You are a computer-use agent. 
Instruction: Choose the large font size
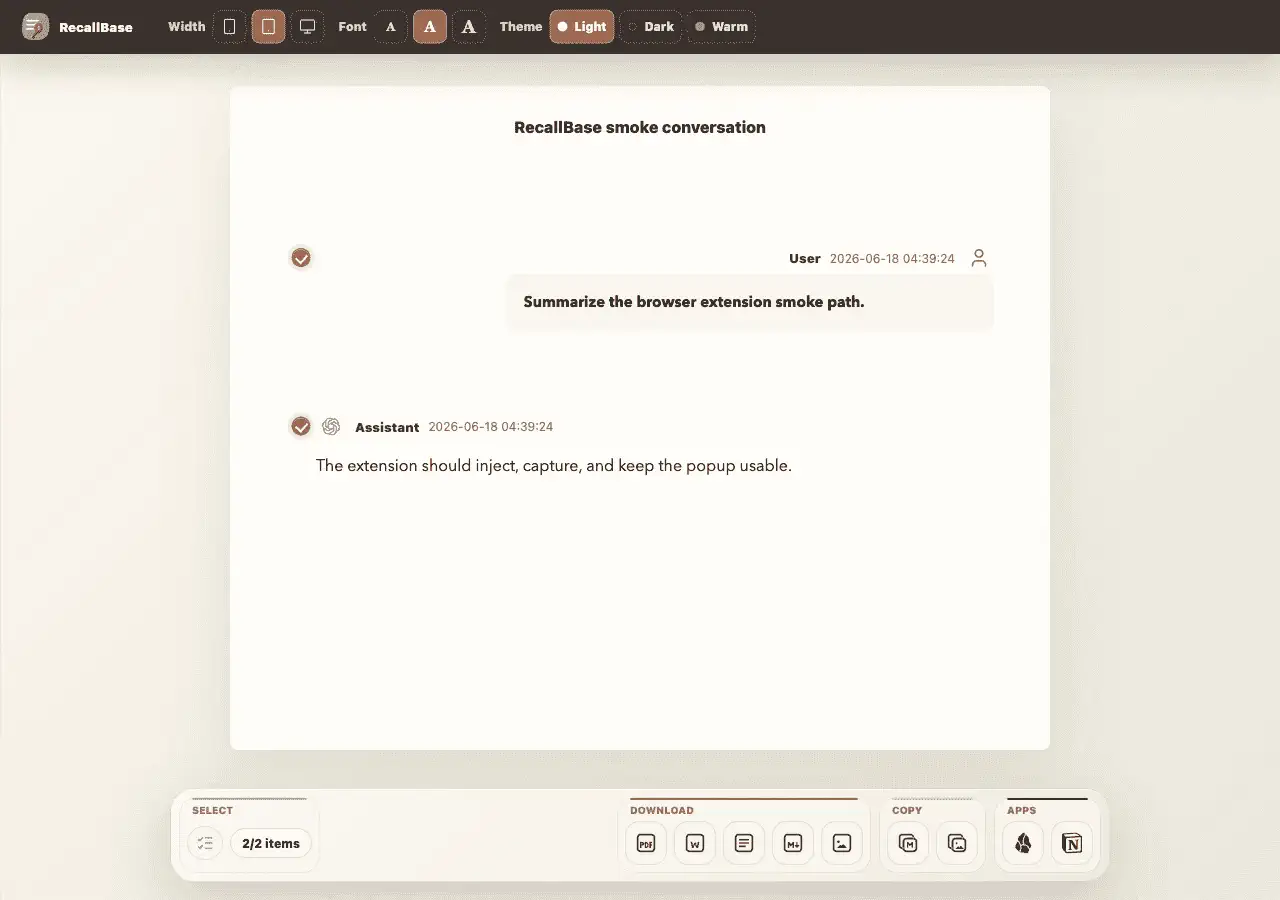(469, 27)
